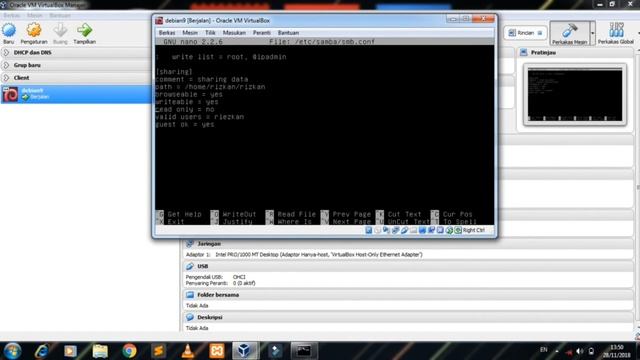This screenshot has width=640, height=360.
Task: Click keyboard capture icon beside Right Ctrl
Action: click(x=458, y=230)
